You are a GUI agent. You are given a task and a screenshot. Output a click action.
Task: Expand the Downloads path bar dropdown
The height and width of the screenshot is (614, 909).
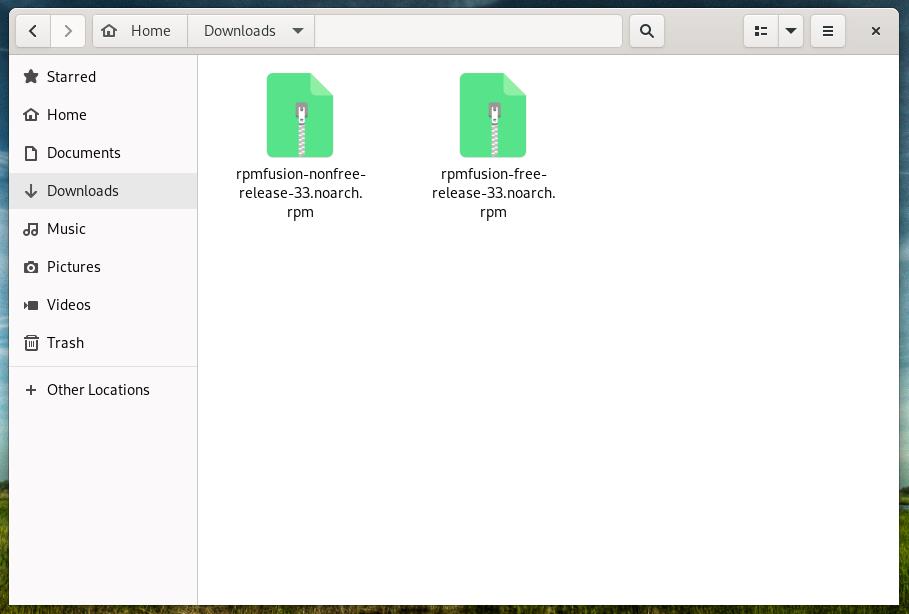(297, 31)
